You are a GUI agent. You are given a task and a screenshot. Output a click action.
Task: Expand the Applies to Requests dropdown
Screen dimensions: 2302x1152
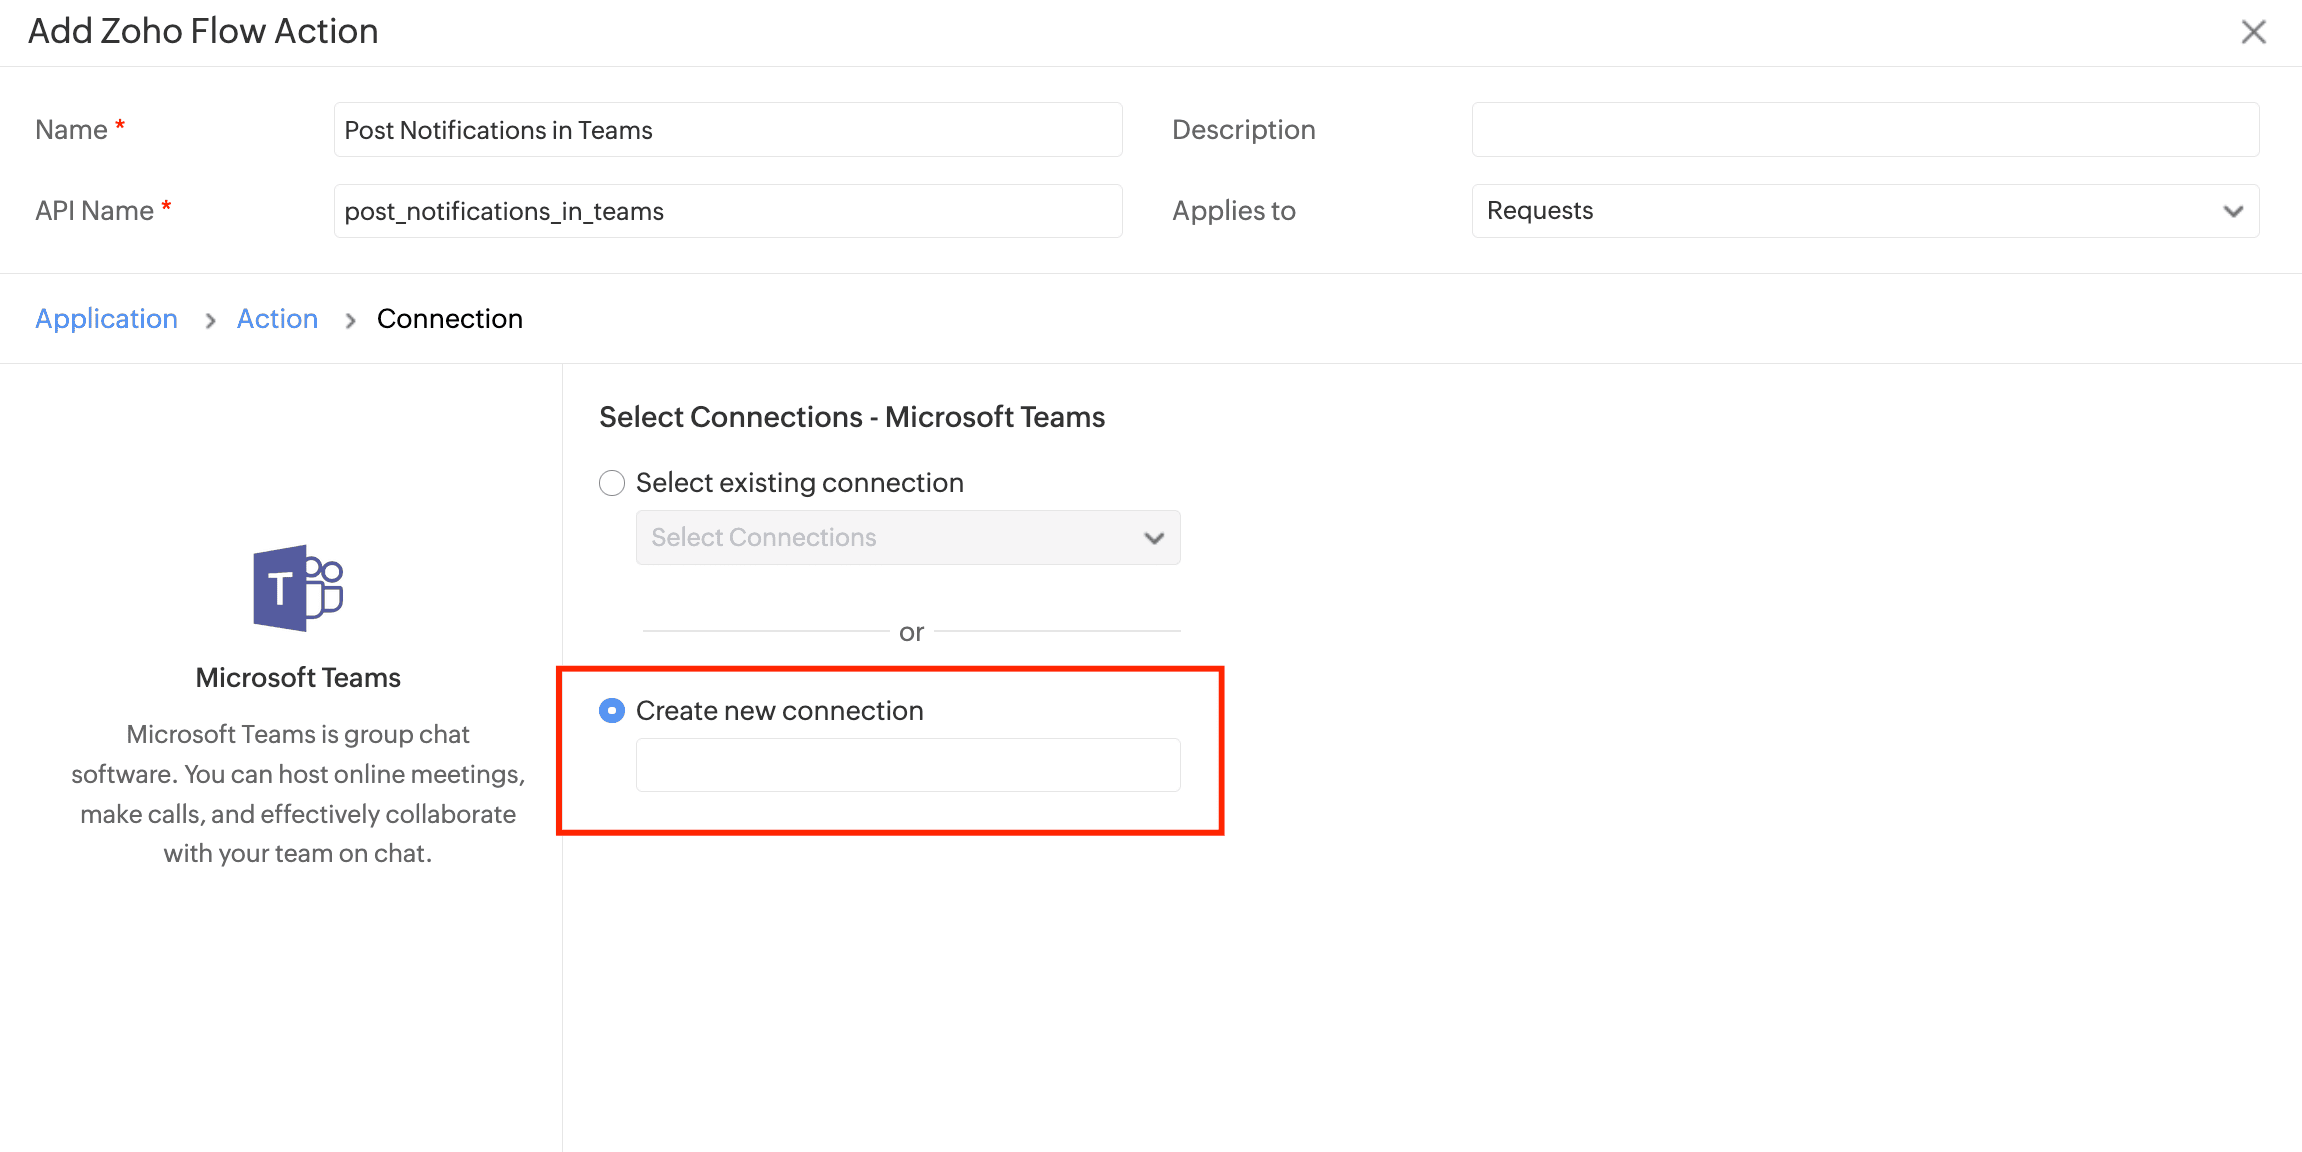pyautogui.click(x=1864, y=211)
